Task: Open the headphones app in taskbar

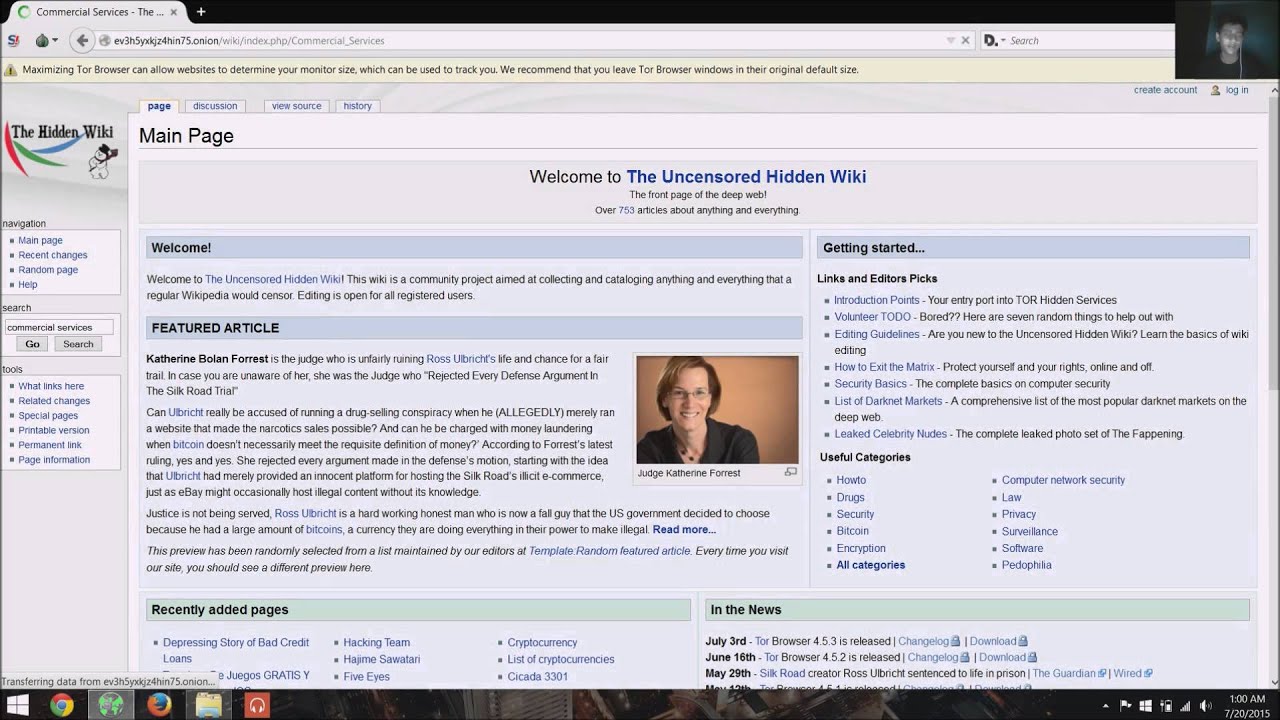Action: 257,705
